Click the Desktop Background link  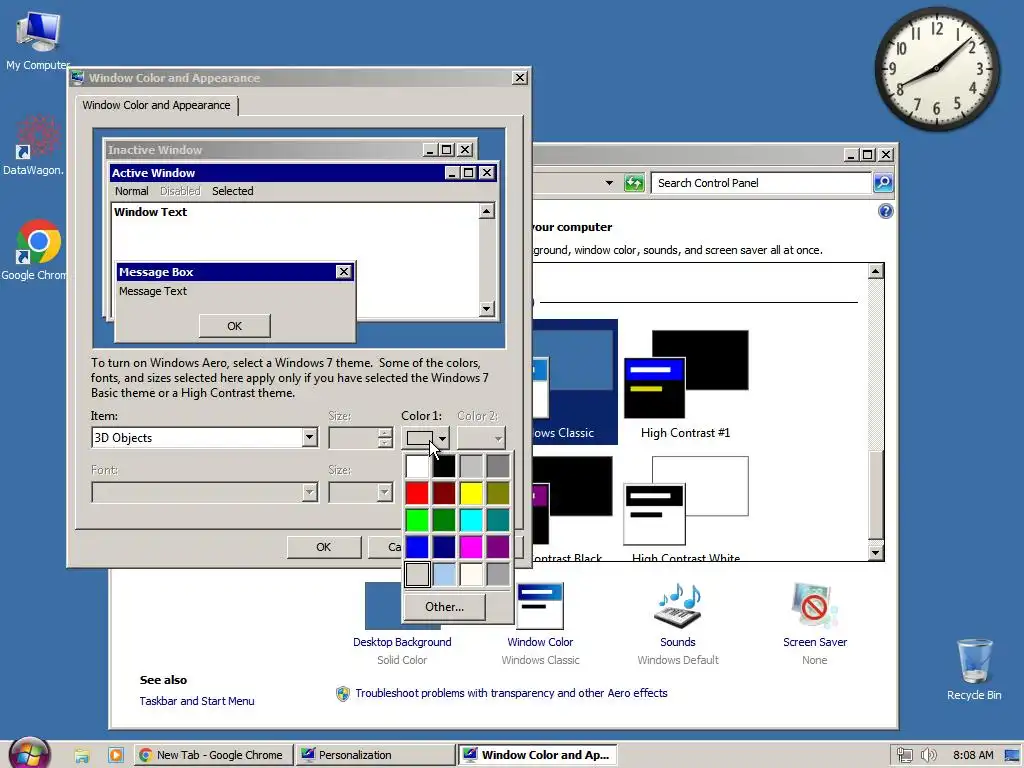pos(402,642)
